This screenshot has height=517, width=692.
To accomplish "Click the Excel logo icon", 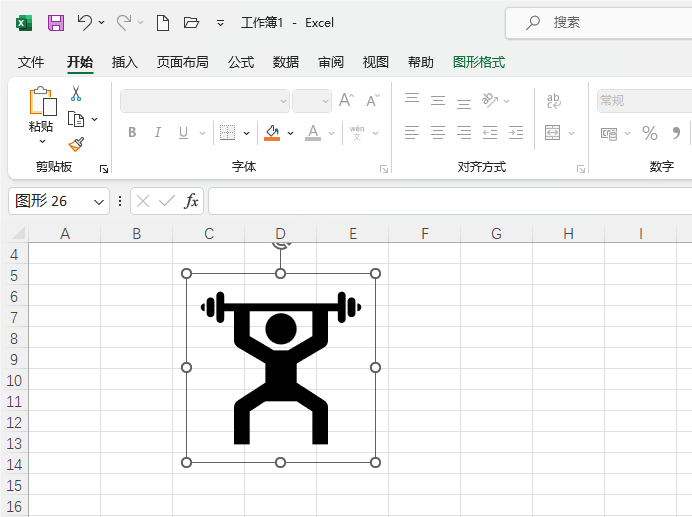I will coord(24,23).
